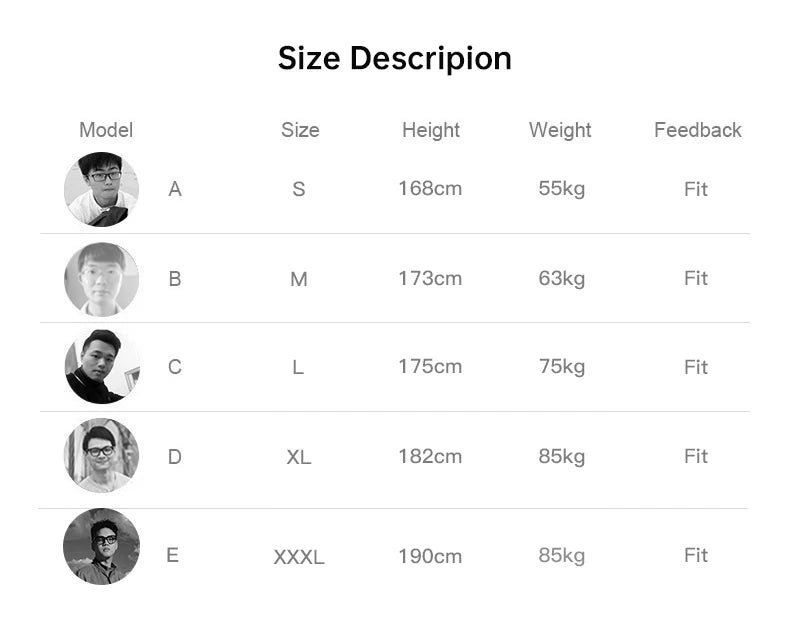Click the 75kg weight value
The height and width of the screenshot is (636, 790).
point(561,367)
